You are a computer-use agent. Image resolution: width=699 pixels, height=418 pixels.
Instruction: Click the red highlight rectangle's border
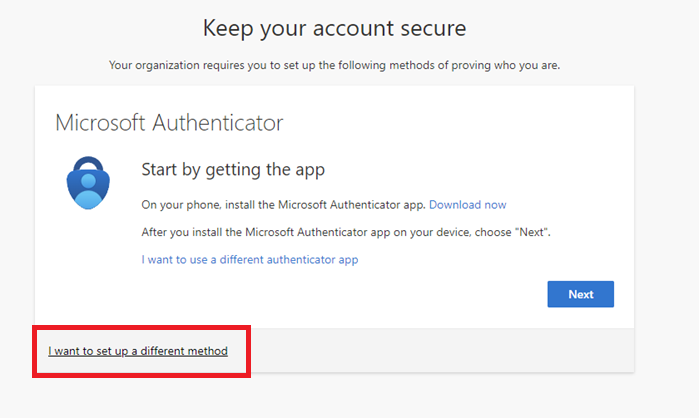pyautogui.click(x=35, y=351)
